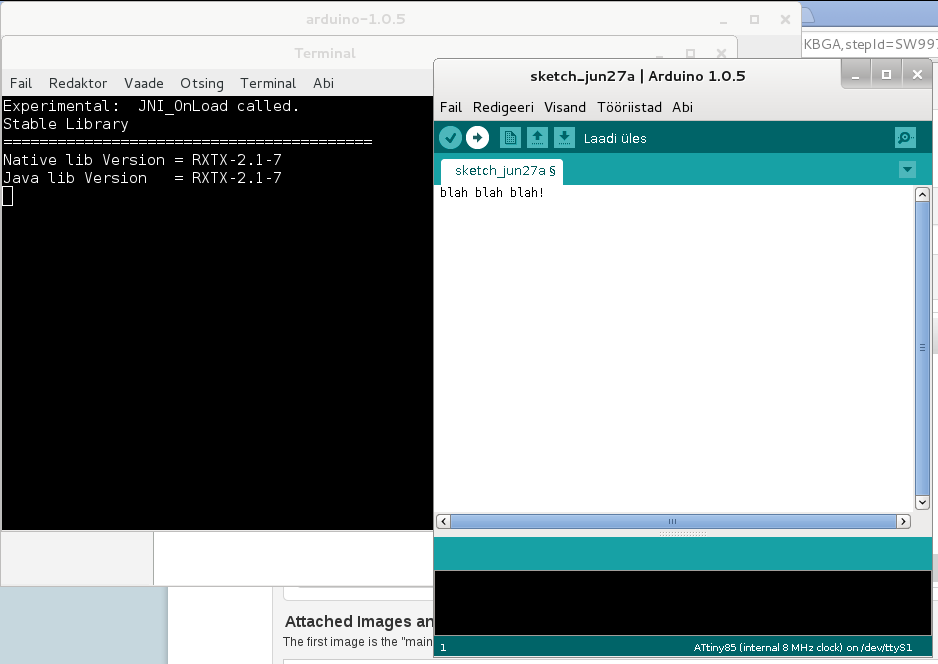Open the Redigeeri menu
This screenshot has width=938, height=664.
point(503,107)
